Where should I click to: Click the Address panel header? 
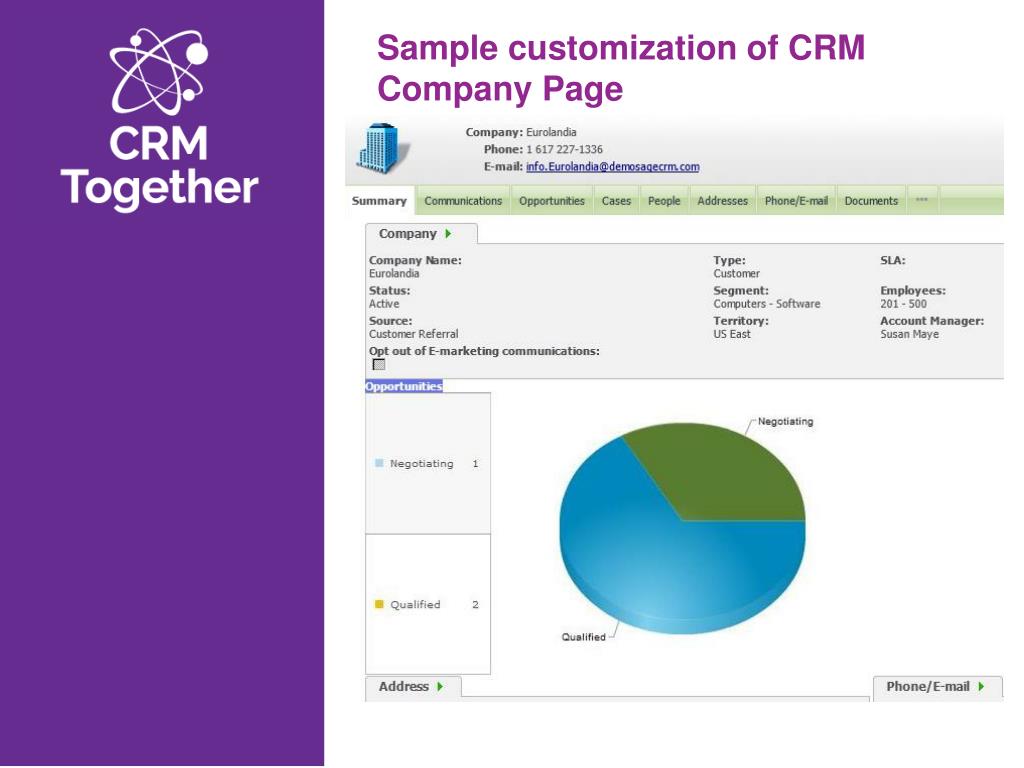tap(413, 686)
